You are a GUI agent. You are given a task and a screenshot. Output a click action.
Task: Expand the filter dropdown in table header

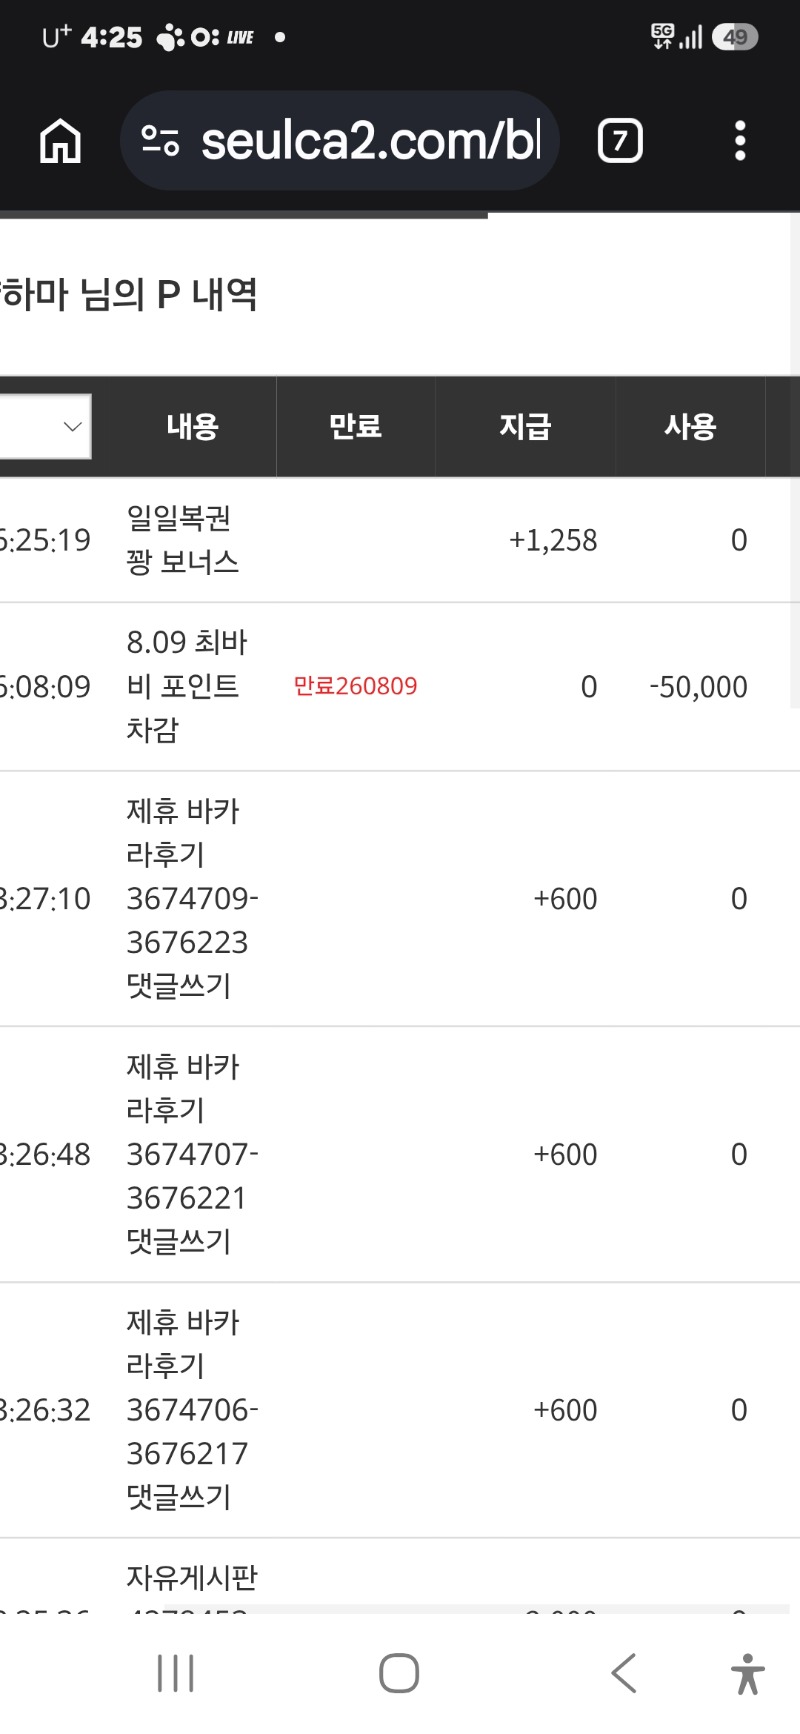[45, 427]
